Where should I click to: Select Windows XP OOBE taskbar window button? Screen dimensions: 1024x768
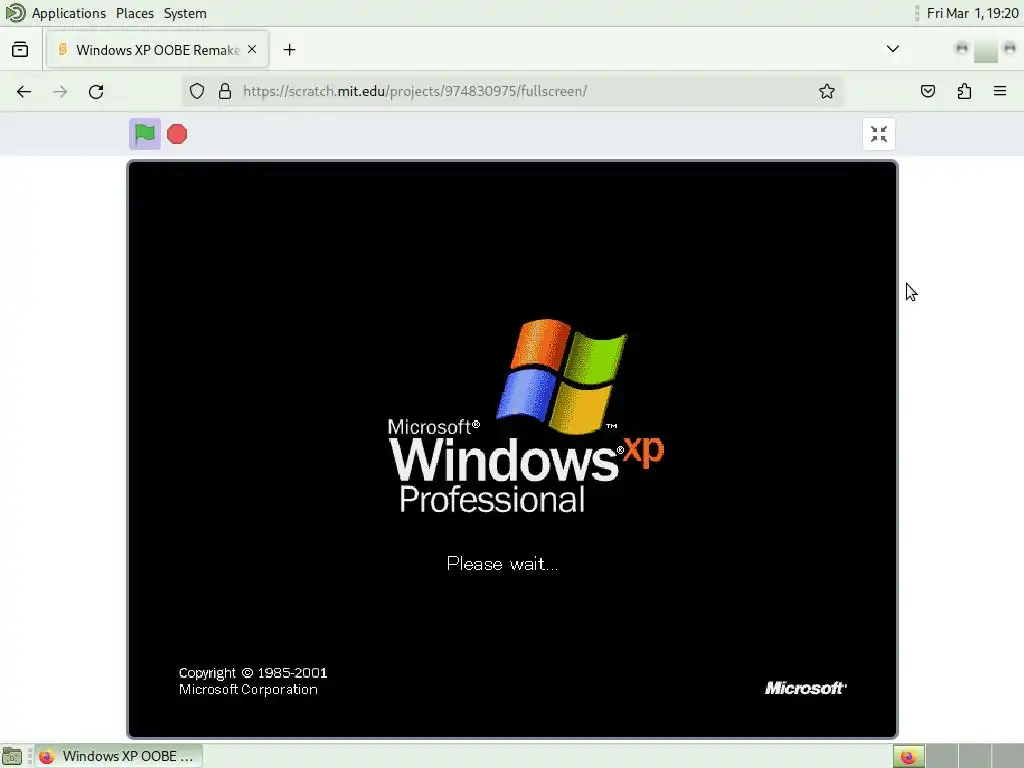(119, 756)
